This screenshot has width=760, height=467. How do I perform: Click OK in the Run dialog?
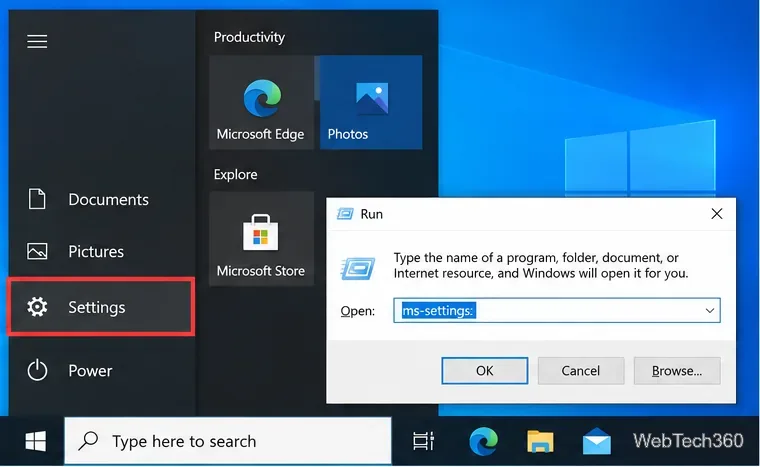click(x=485, y=371)
